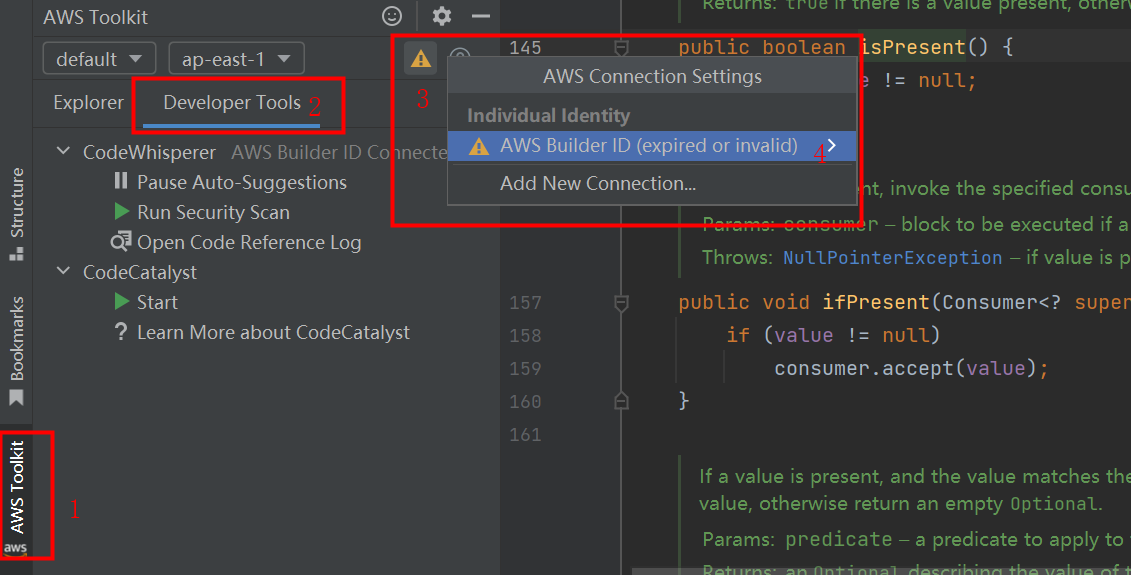Click Open Code Reference Log
This screenshot has height=575, width=1131.
pos(249,242)
